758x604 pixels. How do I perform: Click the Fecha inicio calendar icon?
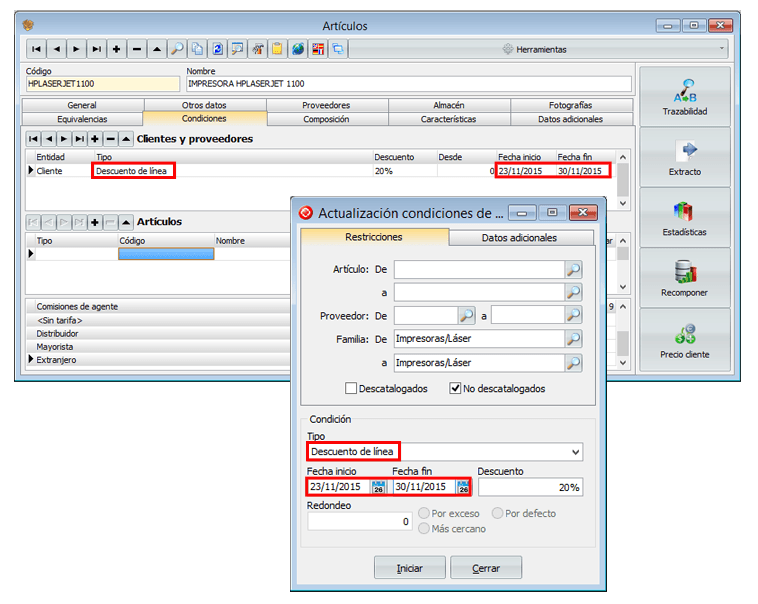(378, 487)
